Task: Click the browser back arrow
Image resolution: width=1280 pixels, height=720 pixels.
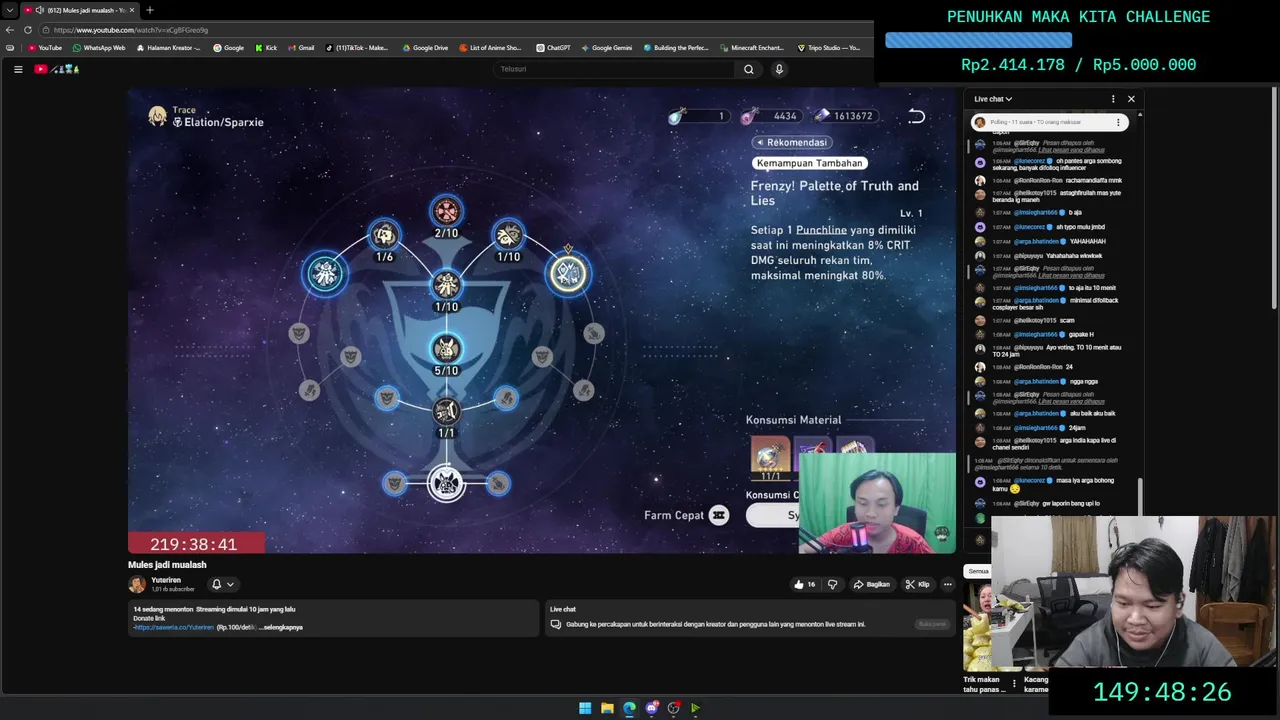Action: point(10,30)
